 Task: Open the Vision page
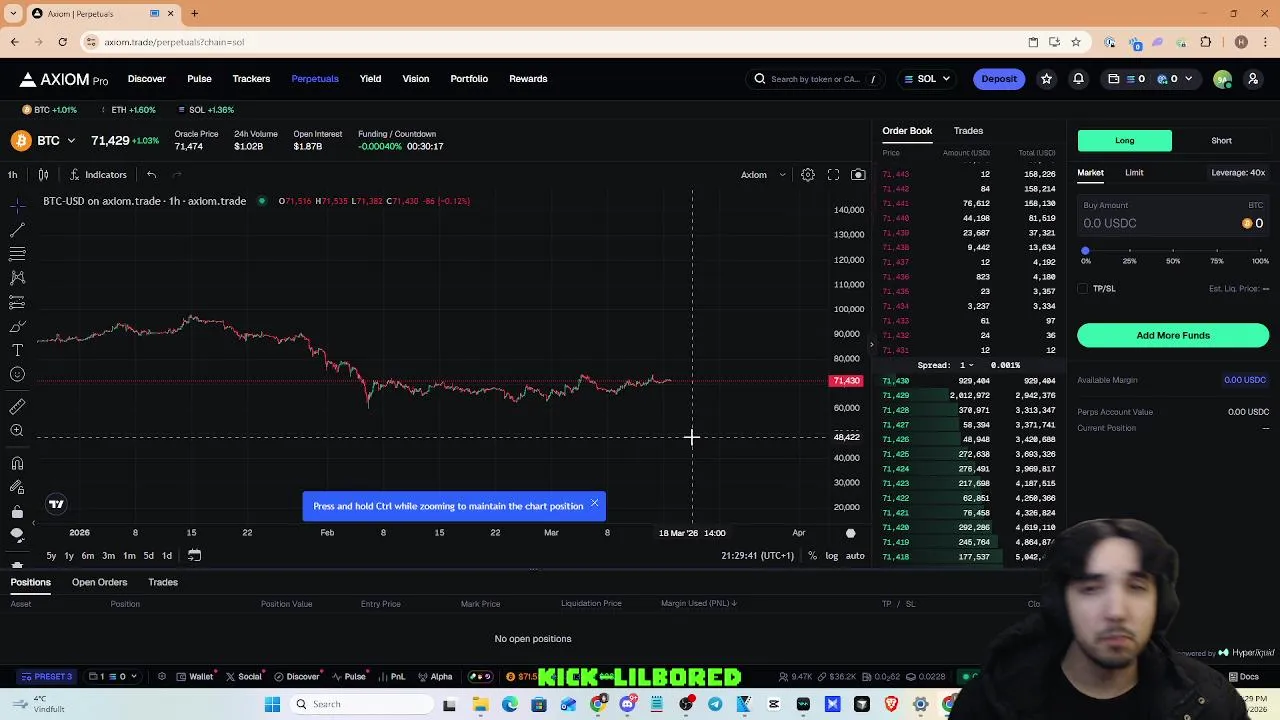click(415, 79)
